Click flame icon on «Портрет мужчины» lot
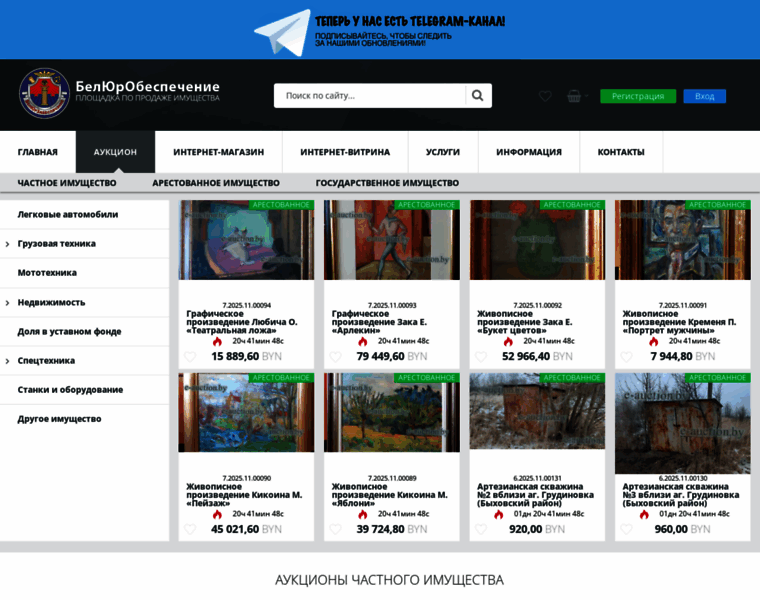Image resolution: width=760 pixels, height=600 pixels. 654,342
